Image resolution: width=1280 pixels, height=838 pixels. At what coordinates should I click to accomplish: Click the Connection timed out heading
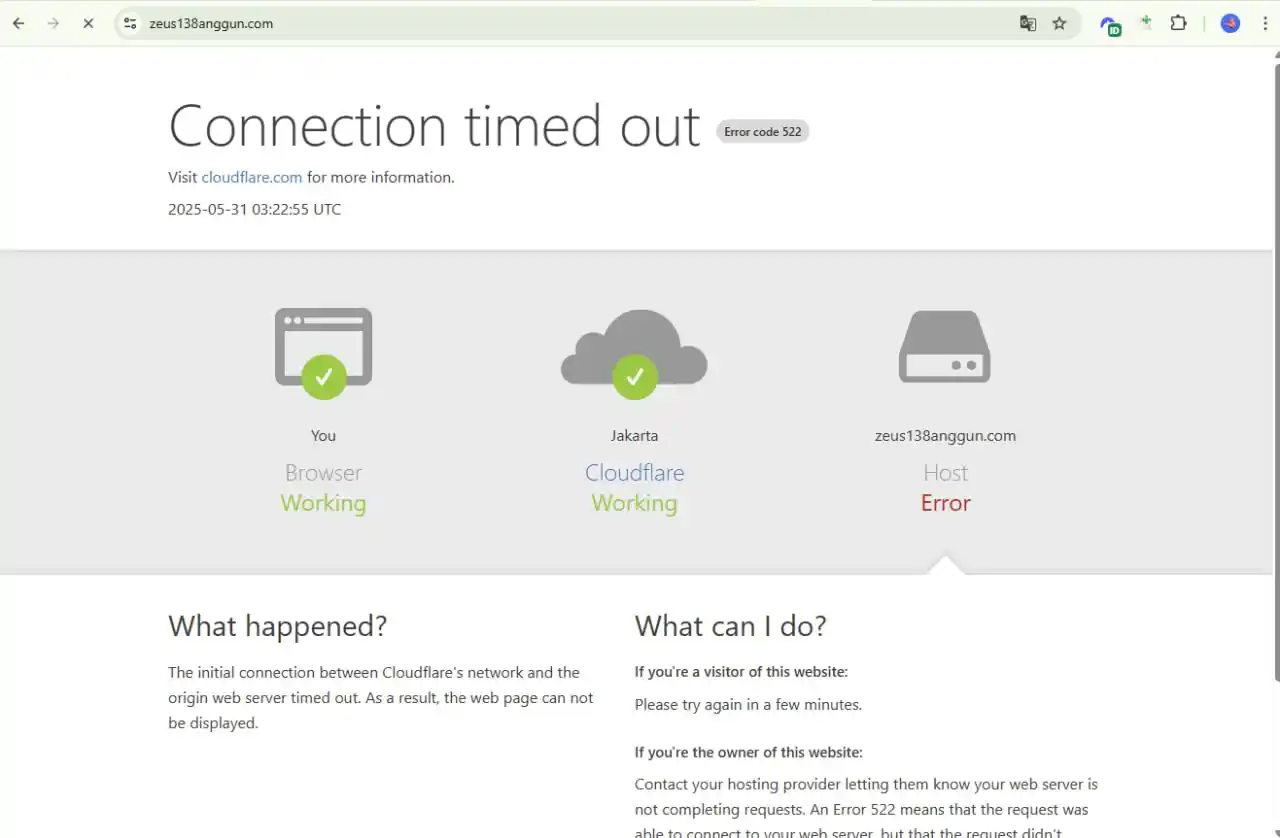point(434,126)
